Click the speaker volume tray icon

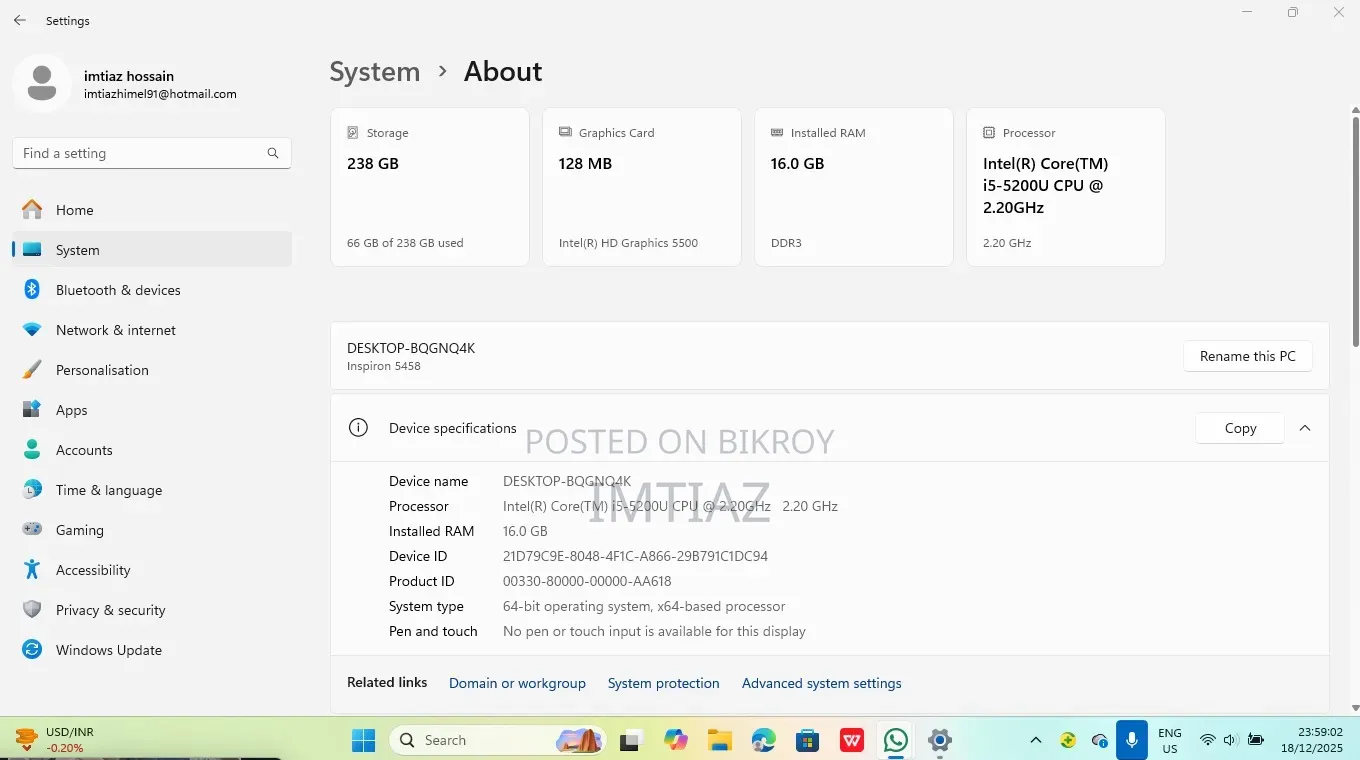(x=1230, y=740)
